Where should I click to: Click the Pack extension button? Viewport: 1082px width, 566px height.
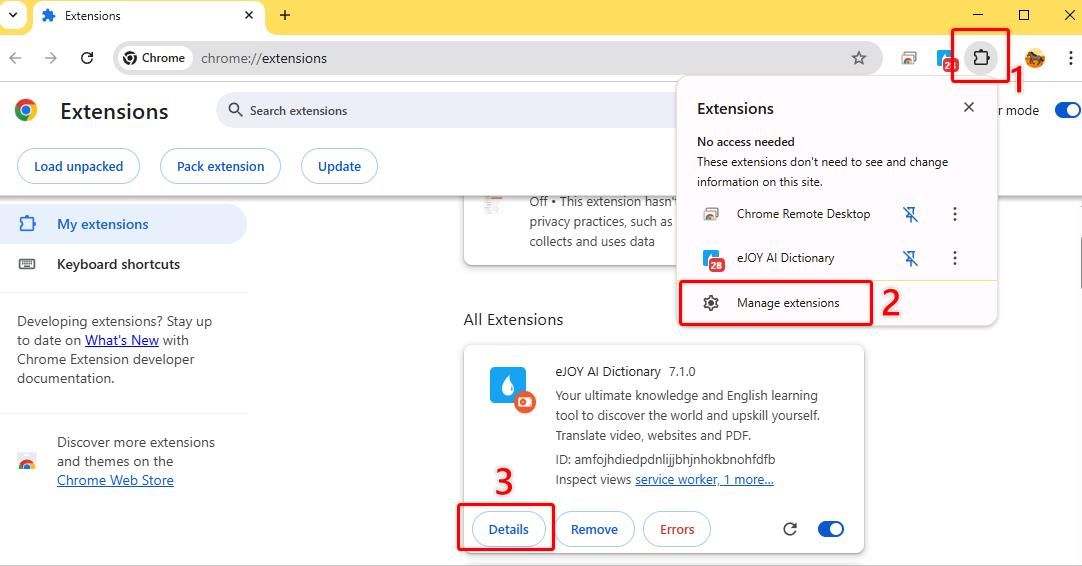pyautogui.click(x=220, y=166)
